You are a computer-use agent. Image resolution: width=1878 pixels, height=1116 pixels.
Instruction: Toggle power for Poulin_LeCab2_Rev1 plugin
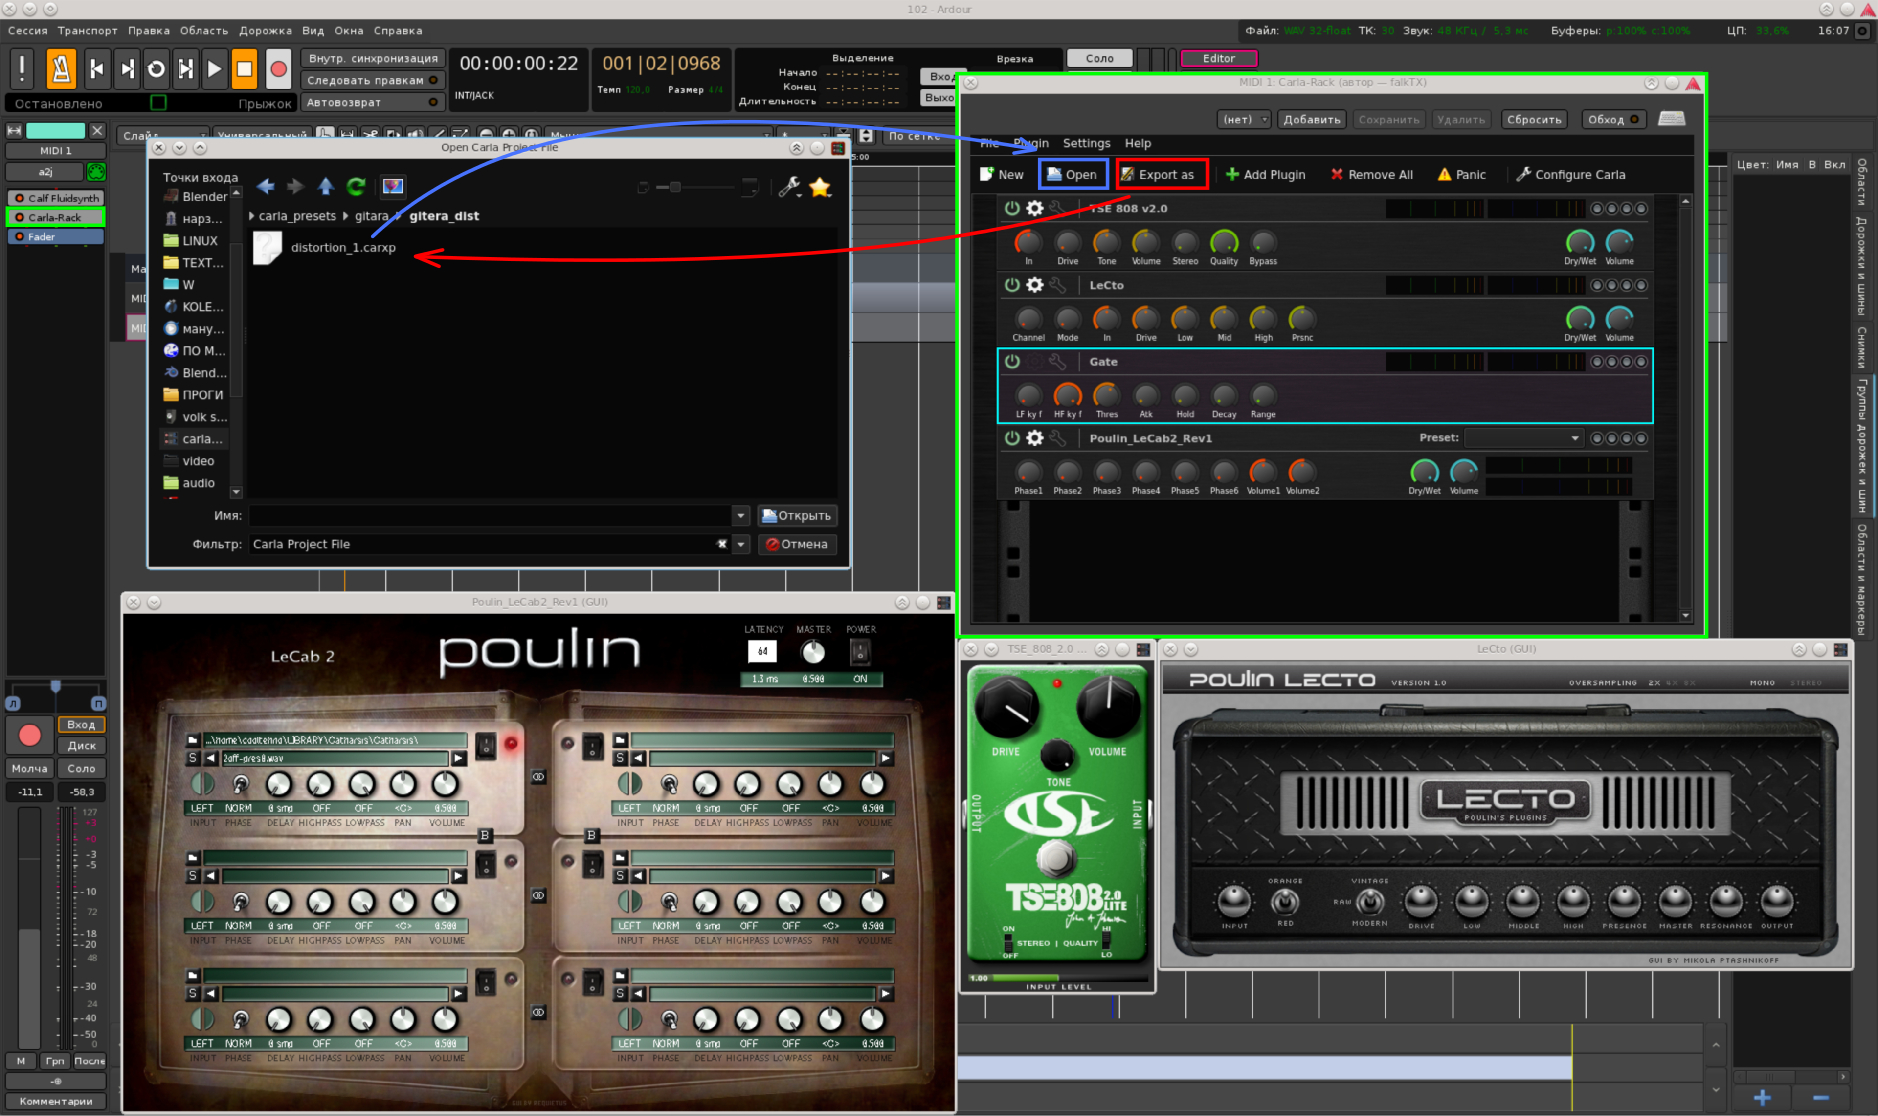(x=1012, y=438)
